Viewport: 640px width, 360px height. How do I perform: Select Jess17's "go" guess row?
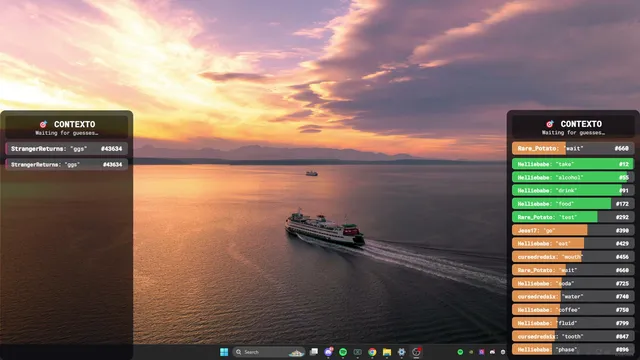pyautogui.click(x=573, y=230)
